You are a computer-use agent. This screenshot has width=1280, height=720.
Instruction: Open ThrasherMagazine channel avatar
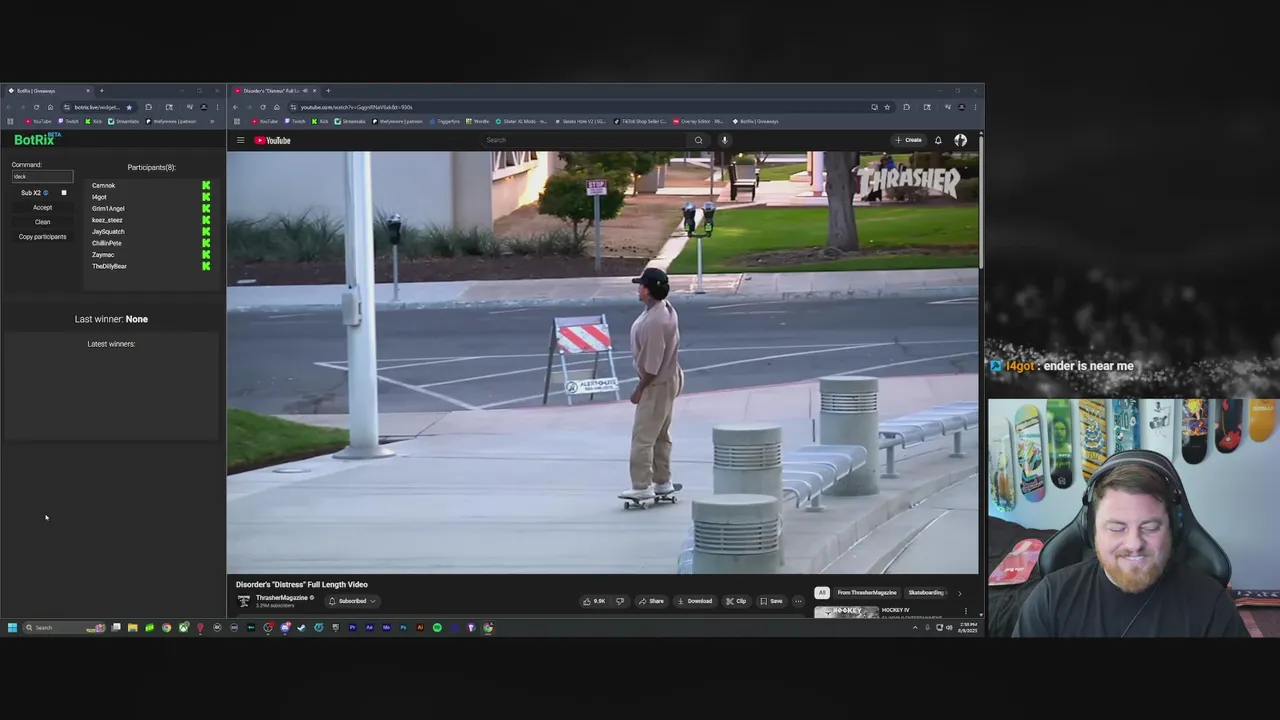point(243,601)
